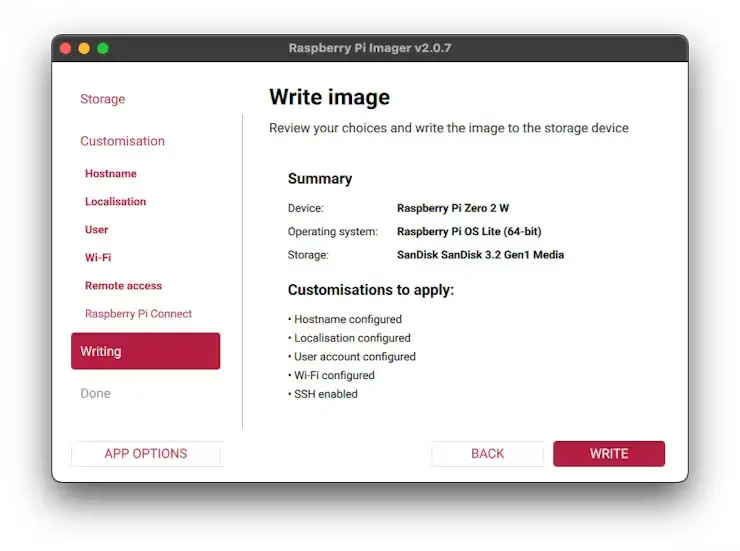Image resolution: width=740 pixels, height=551 pixels.
Task: Maximize window with green button
Action: [x=103, y=48]
